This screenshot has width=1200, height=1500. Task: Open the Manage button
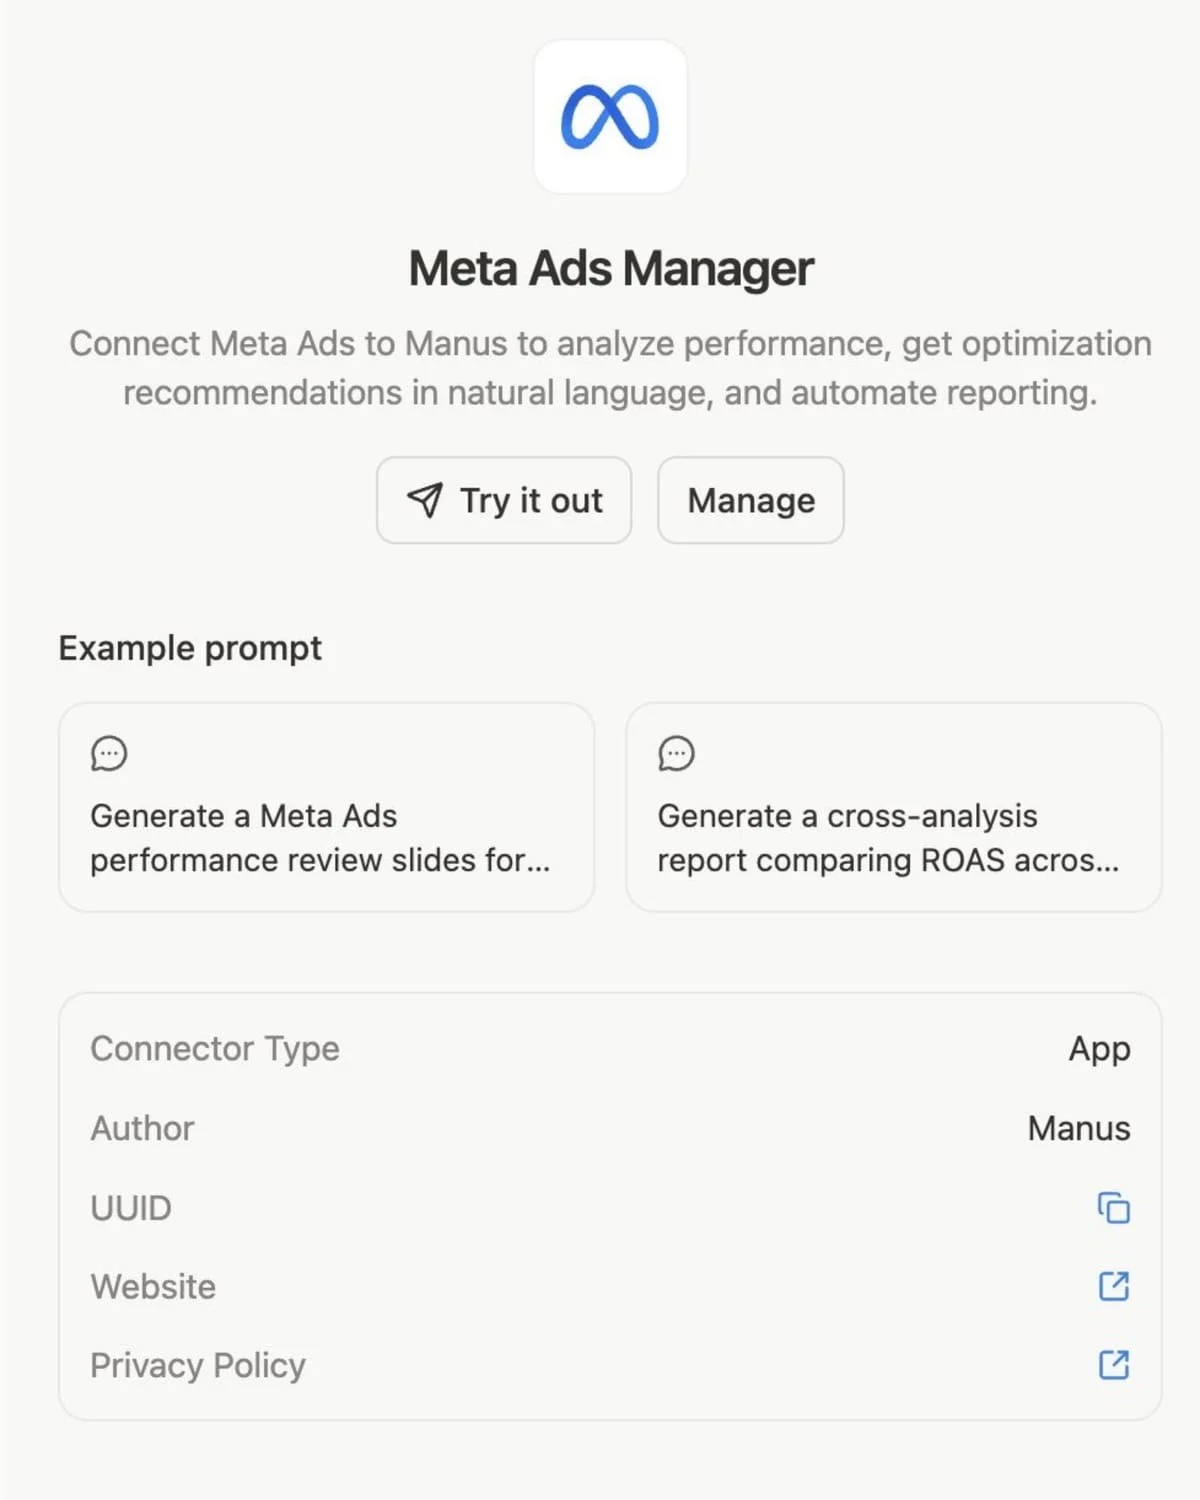click(x=750, y=501)
